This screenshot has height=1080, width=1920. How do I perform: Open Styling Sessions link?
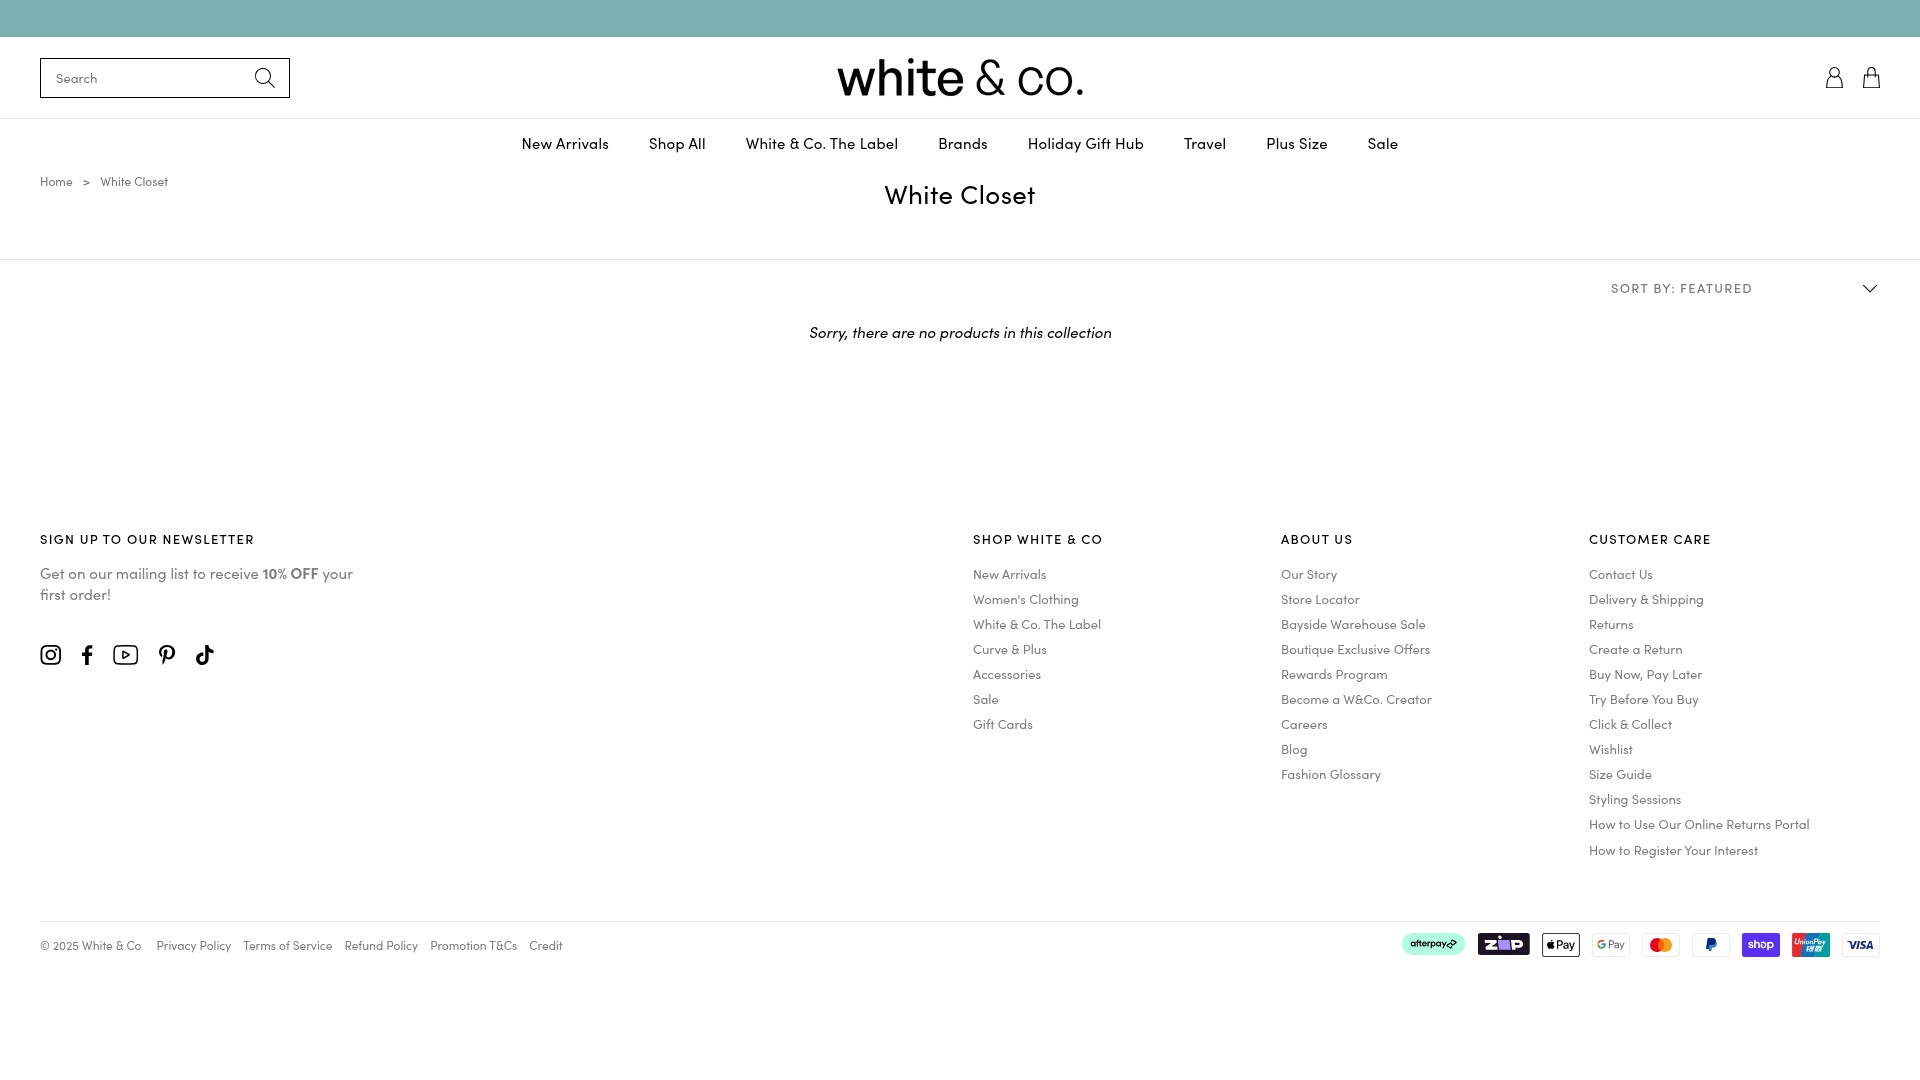1635,799
